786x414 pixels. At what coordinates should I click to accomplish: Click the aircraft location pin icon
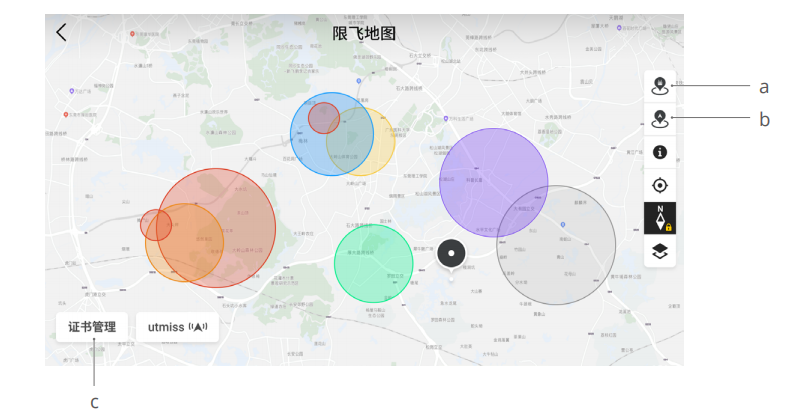(659, 120)
